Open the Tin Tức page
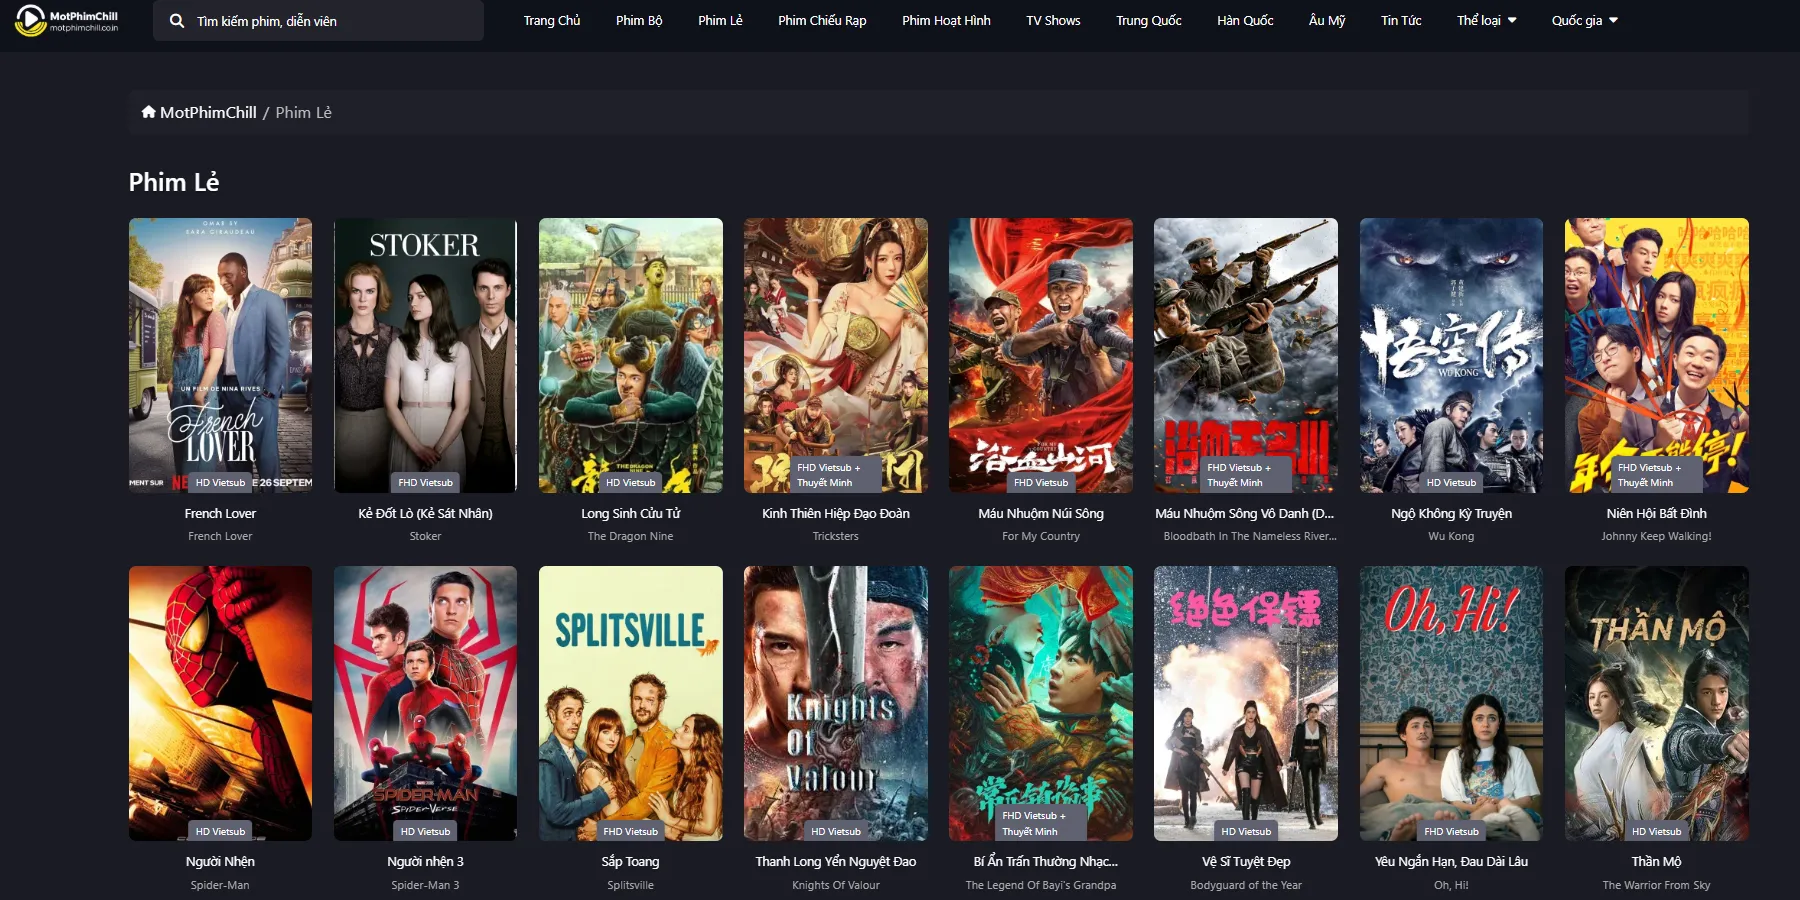 [1401, 20]
